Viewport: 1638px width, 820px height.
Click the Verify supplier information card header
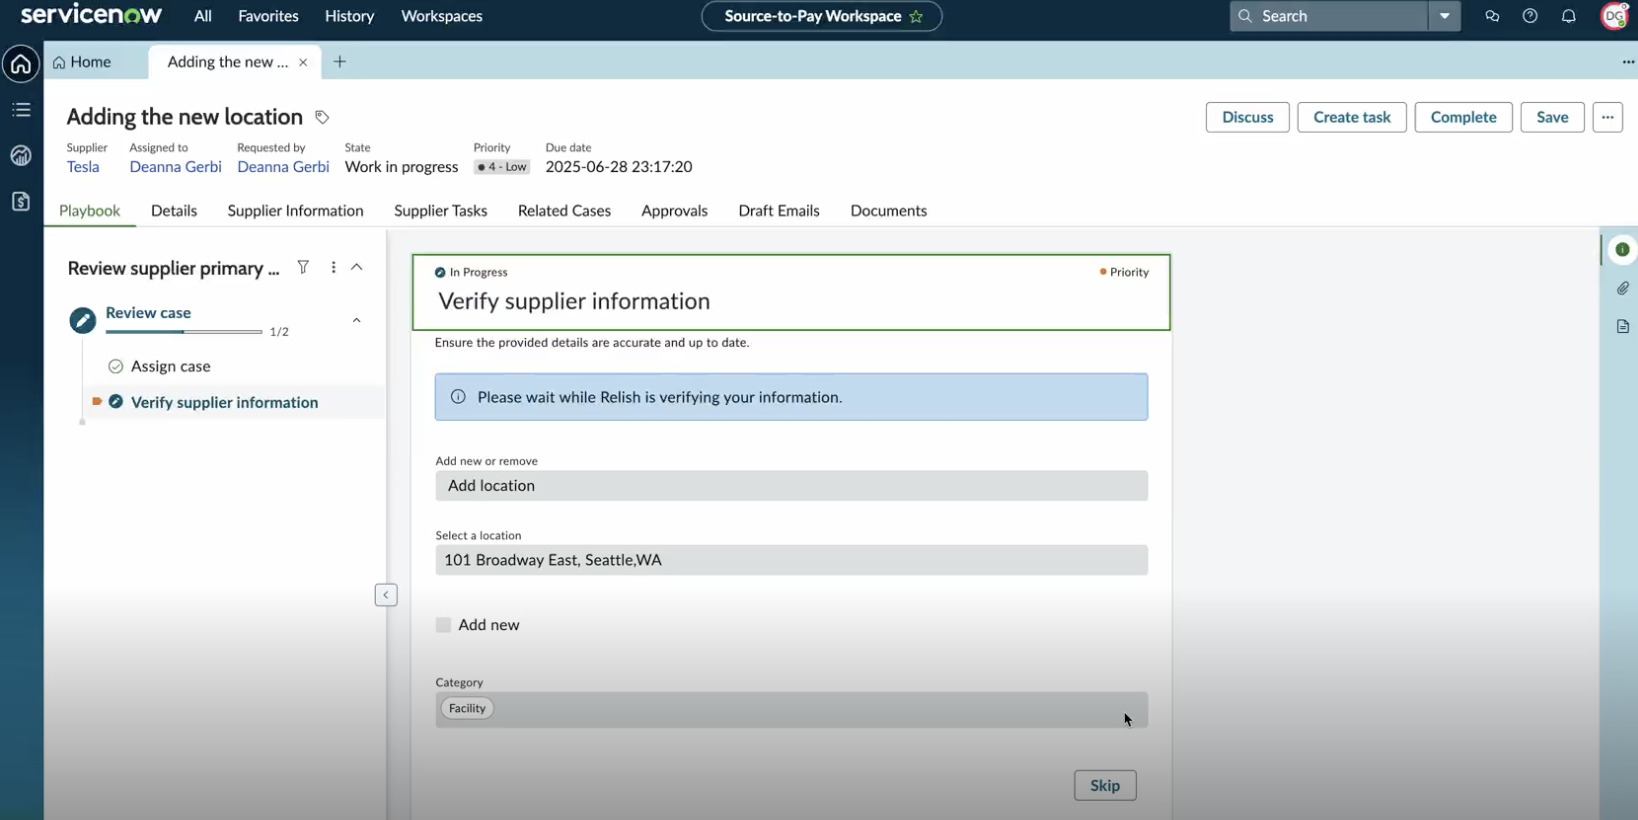791,292
